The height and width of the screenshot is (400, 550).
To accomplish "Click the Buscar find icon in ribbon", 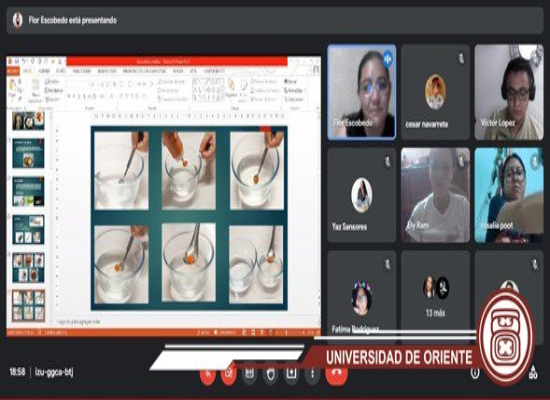I will [x=290, y=81].
